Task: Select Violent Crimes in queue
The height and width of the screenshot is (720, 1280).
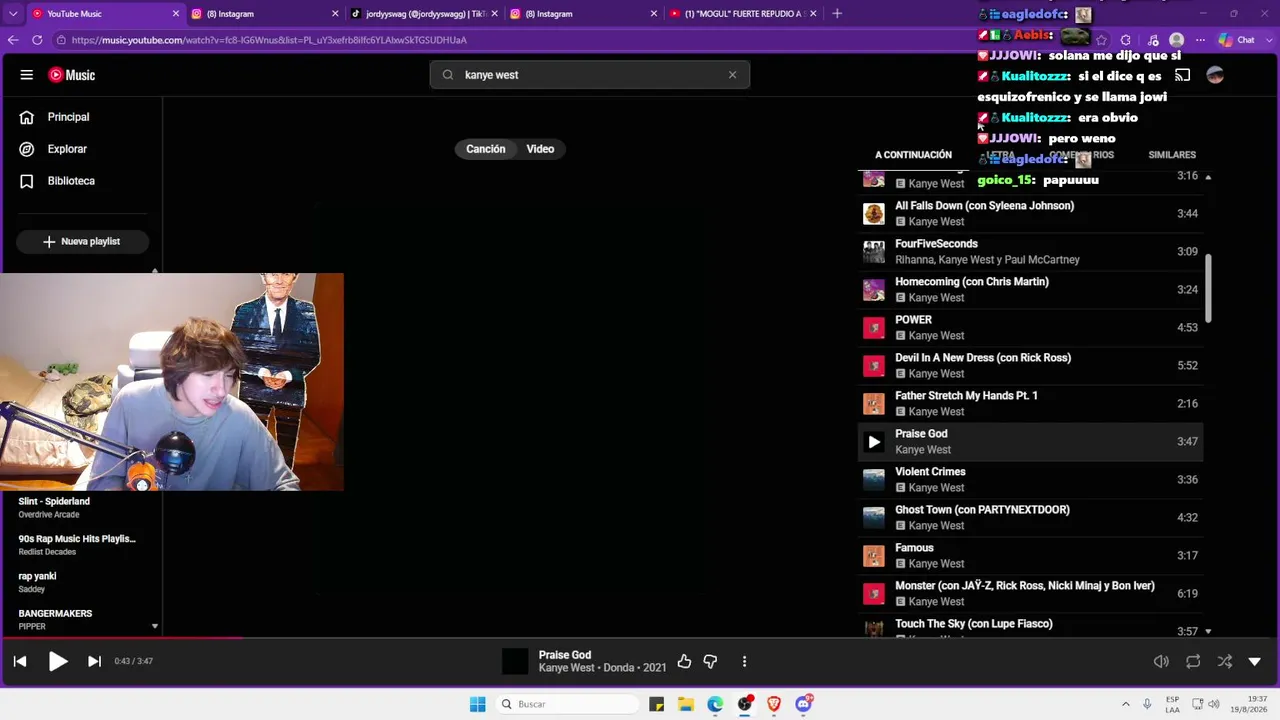Action: [x=1030, y=479]
